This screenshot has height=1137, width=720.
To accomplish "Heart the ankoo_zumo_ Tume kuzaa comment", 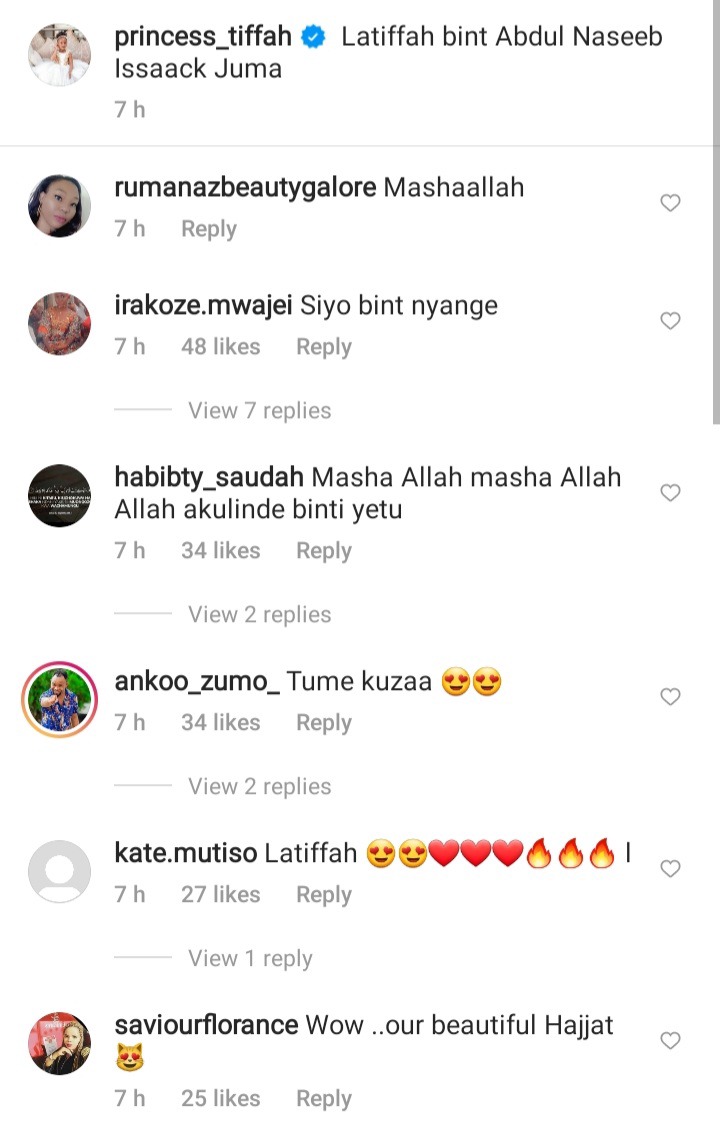I will pyautogui.click(x=670, y=696).
